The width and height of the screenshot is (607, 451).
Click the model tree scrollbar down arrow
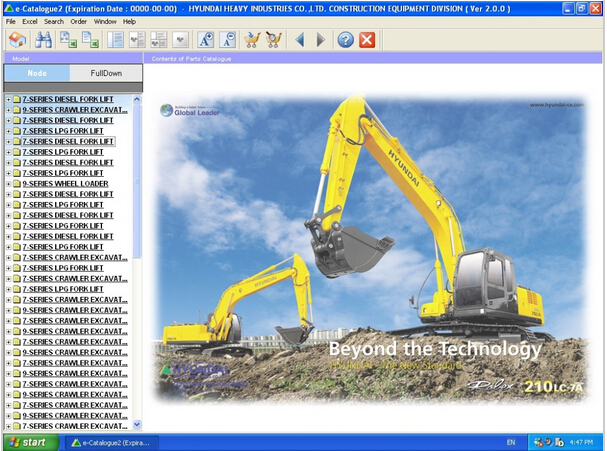click(x=137, y=425)
